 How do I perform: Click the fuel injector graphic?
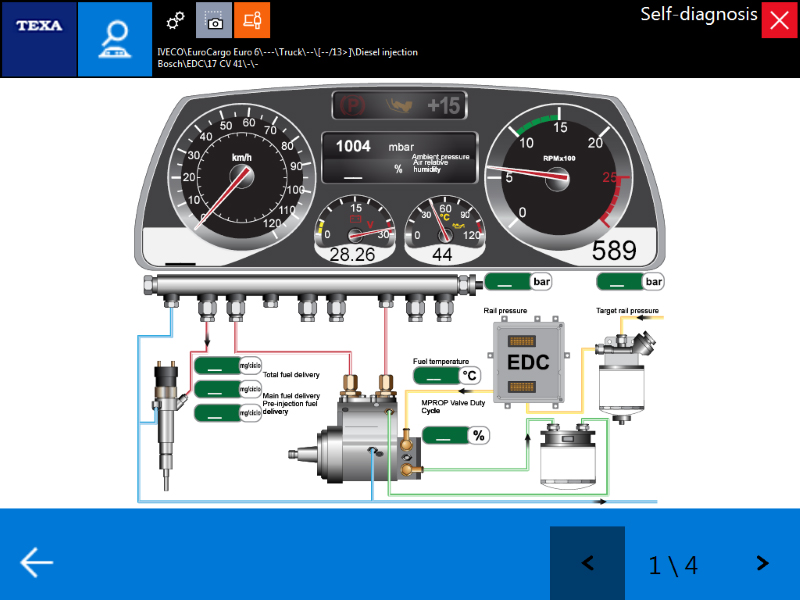tap(168, 424)
